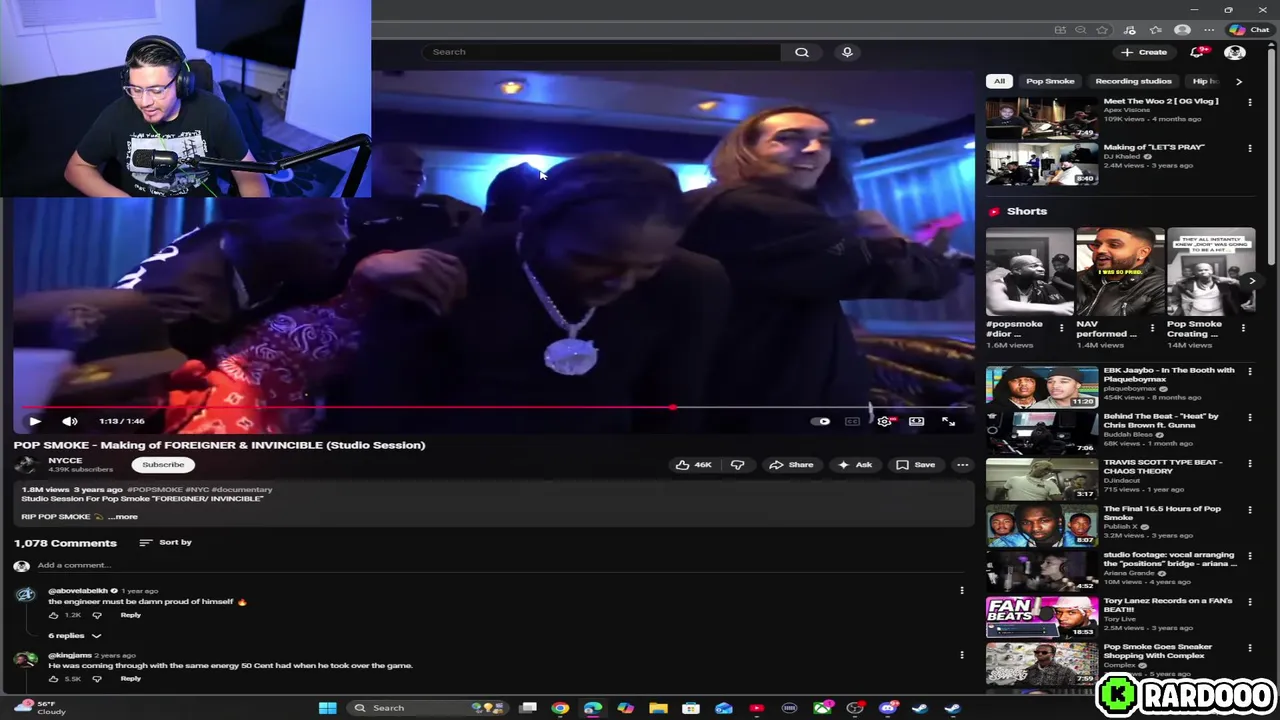Click the search magnifier button
The height and width of the screenshot is (720, 1280).
[802, 52]
